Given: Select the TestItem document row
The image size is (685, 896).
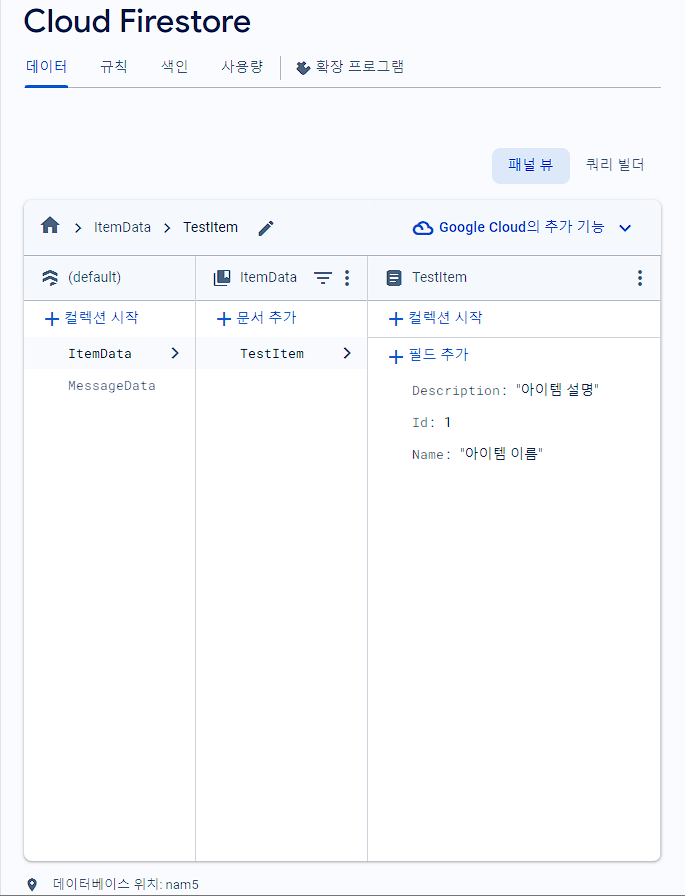Looking at the screenshot, I should 282,353.
